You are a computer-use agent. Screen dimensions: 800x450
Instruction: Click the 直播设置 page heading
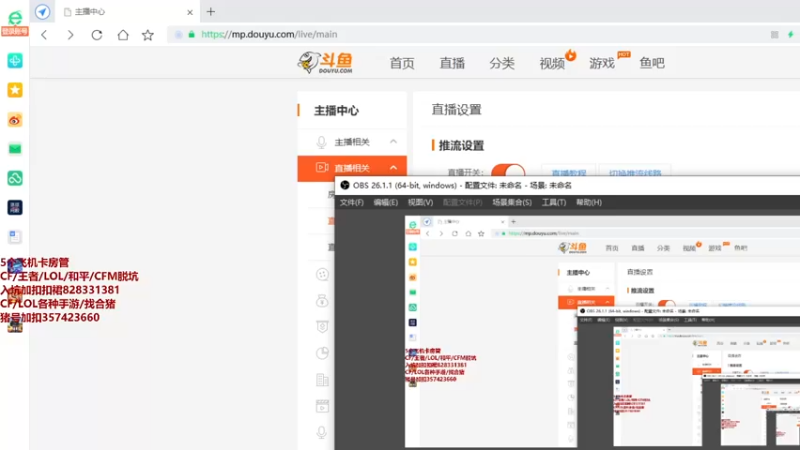click(x=457, y=110)
